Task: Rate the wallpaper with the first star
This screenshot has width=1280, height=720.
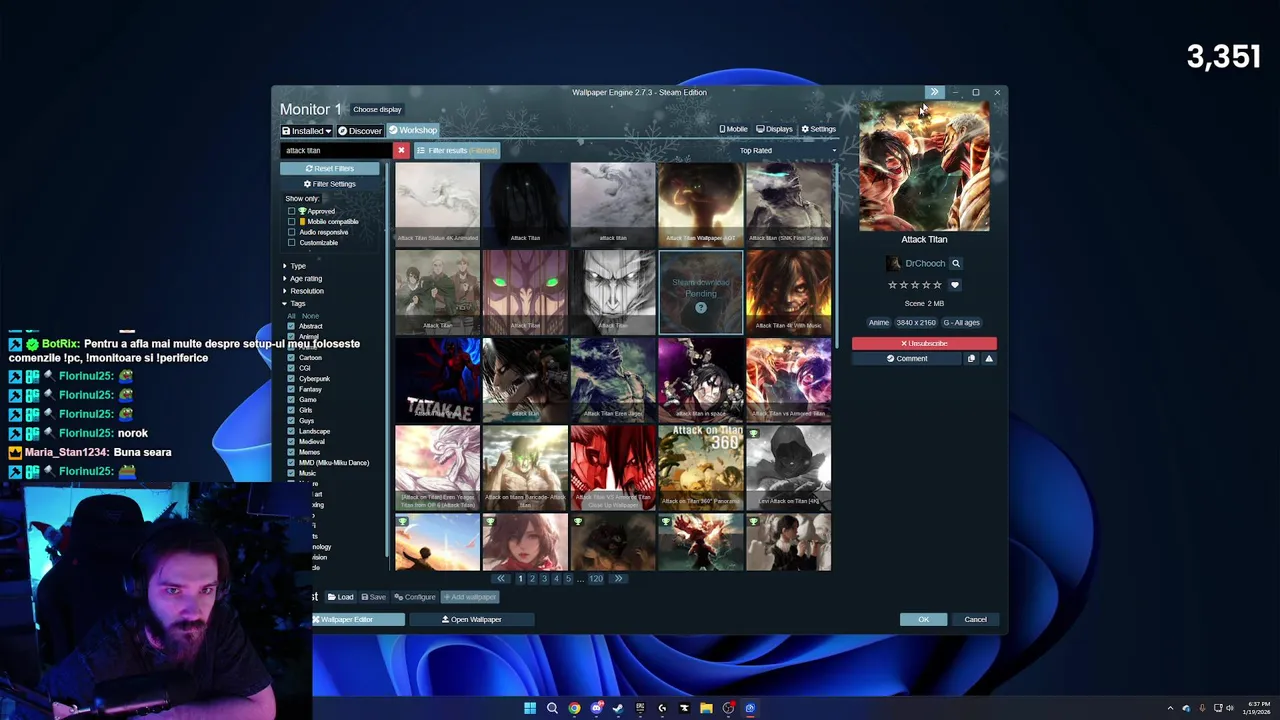Action: (x=893, y=285)
